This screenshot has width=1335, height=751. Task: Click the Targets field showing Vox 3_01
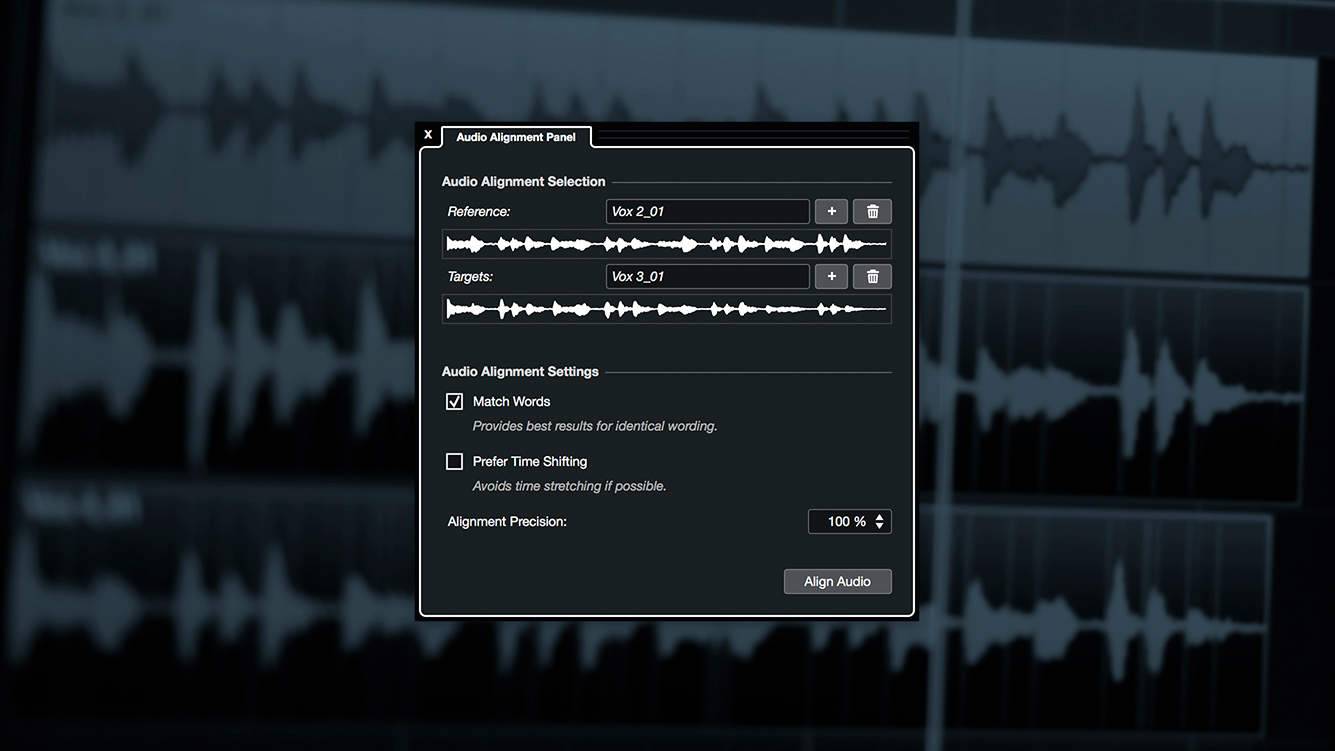[708, 276]
